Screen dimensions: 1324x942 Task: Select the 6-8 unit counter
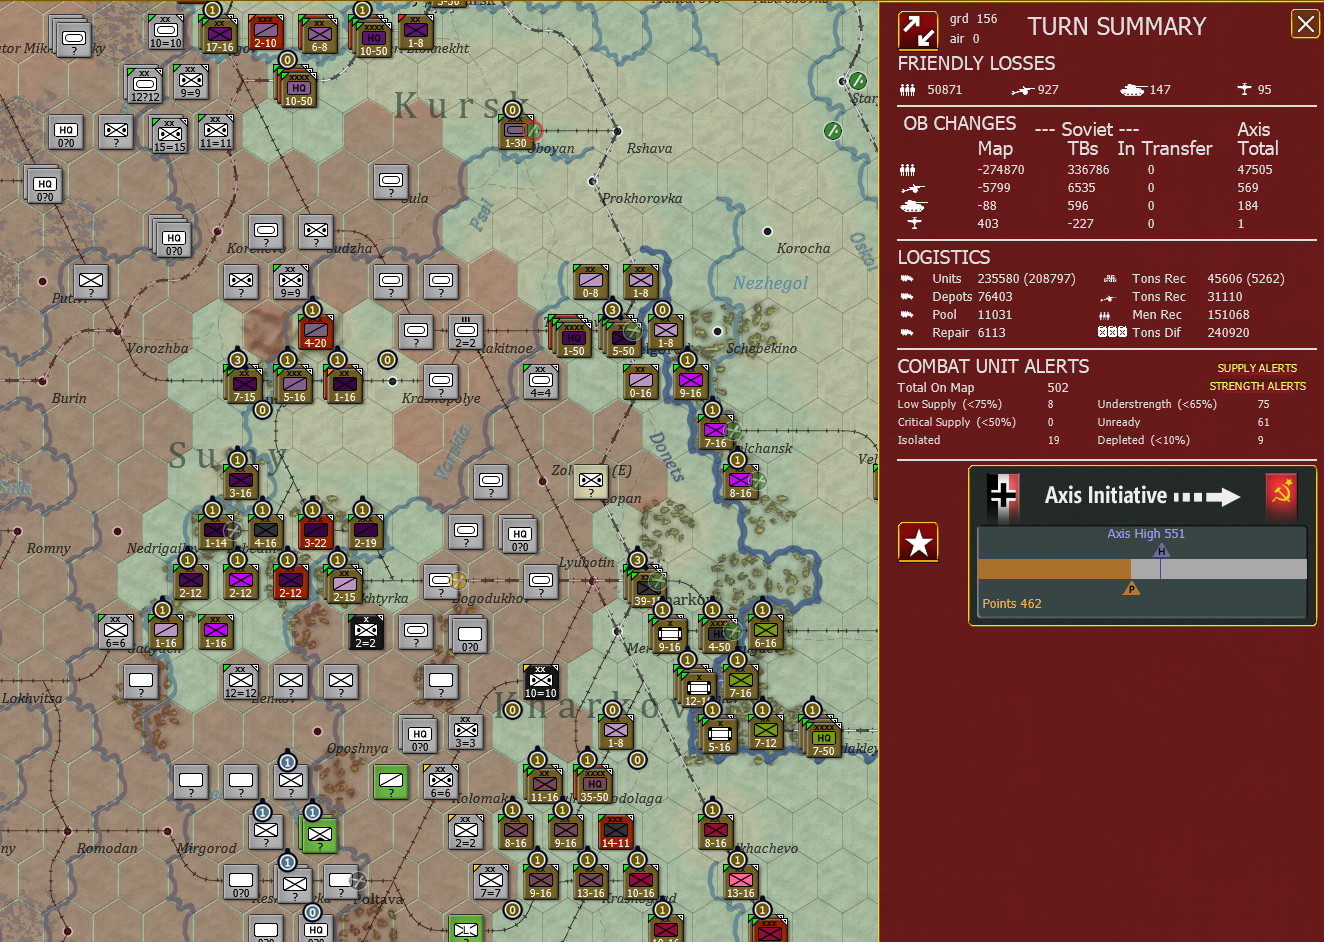coord(319,35)
